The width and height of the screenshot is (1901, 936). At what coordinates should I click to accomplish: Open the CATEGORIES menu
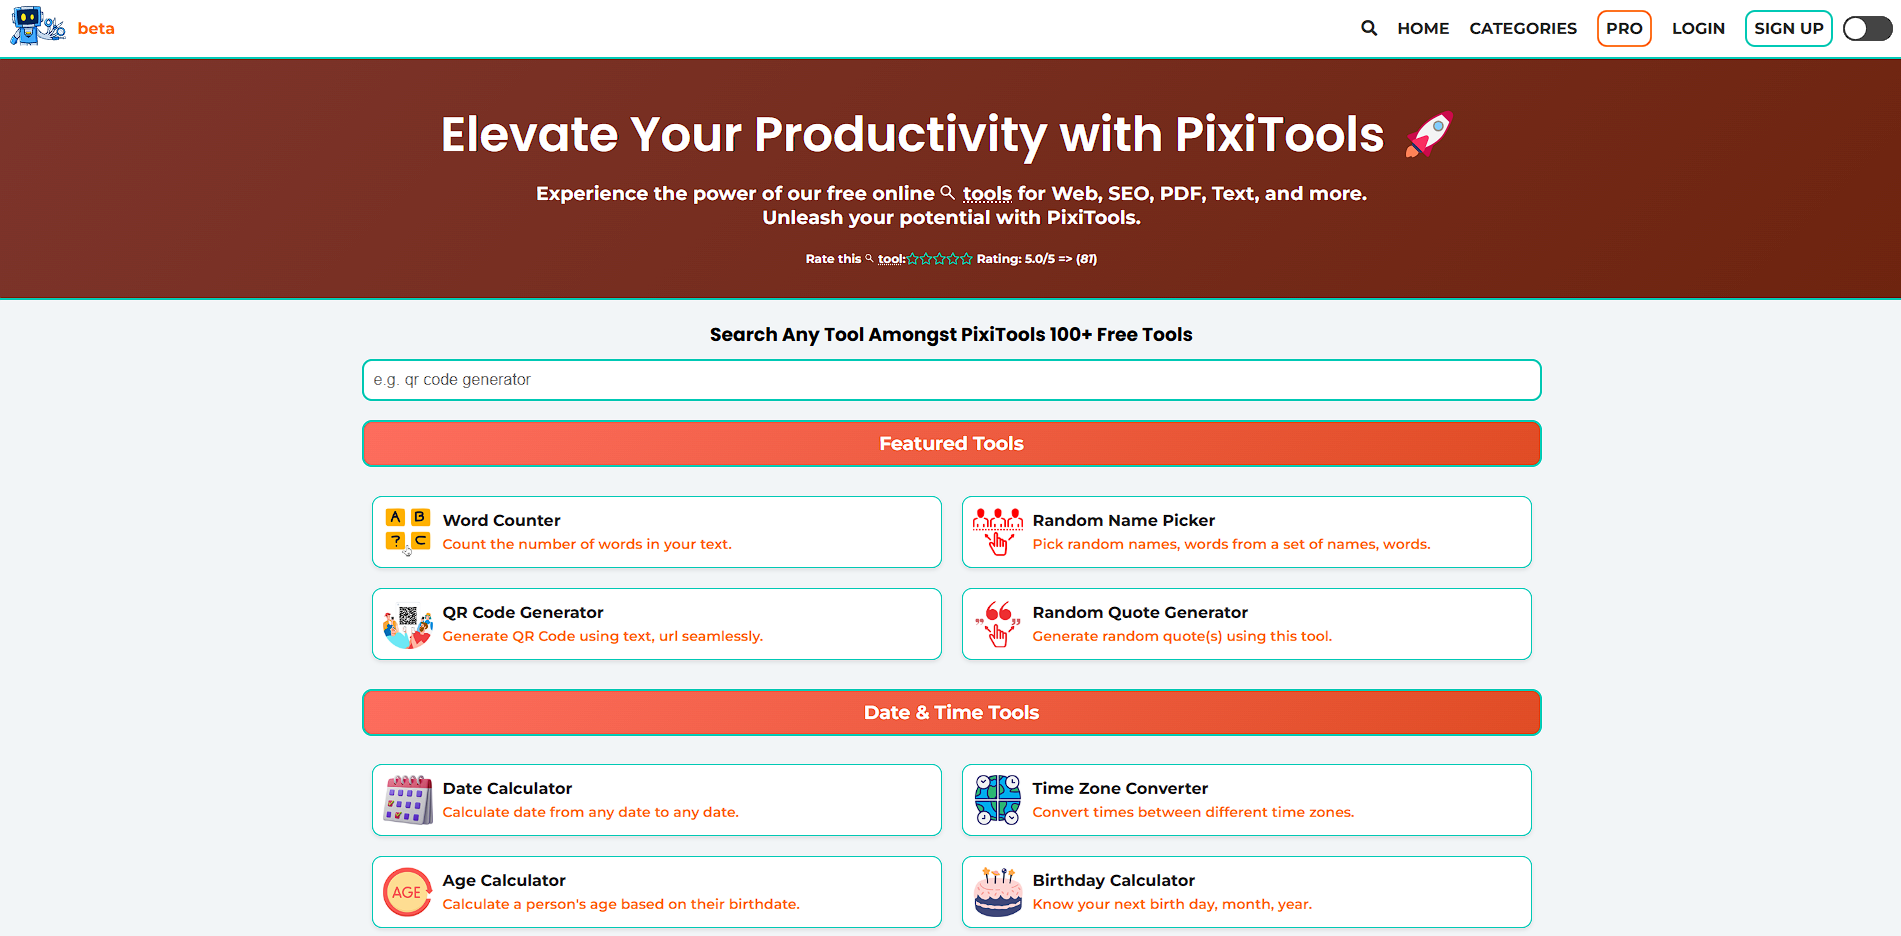coord(1523,28)
